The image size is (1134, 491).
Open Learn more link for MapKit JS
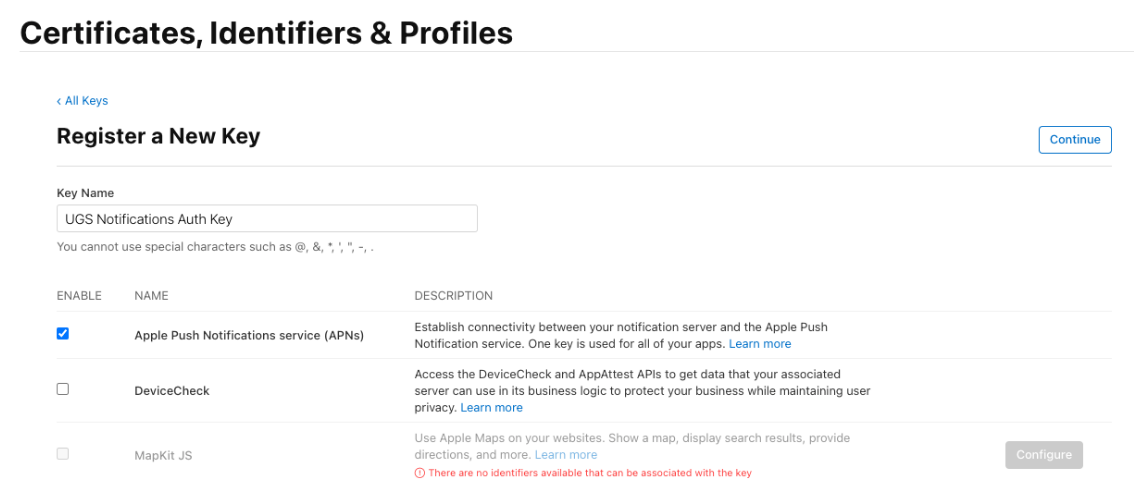tap(566, 455)
